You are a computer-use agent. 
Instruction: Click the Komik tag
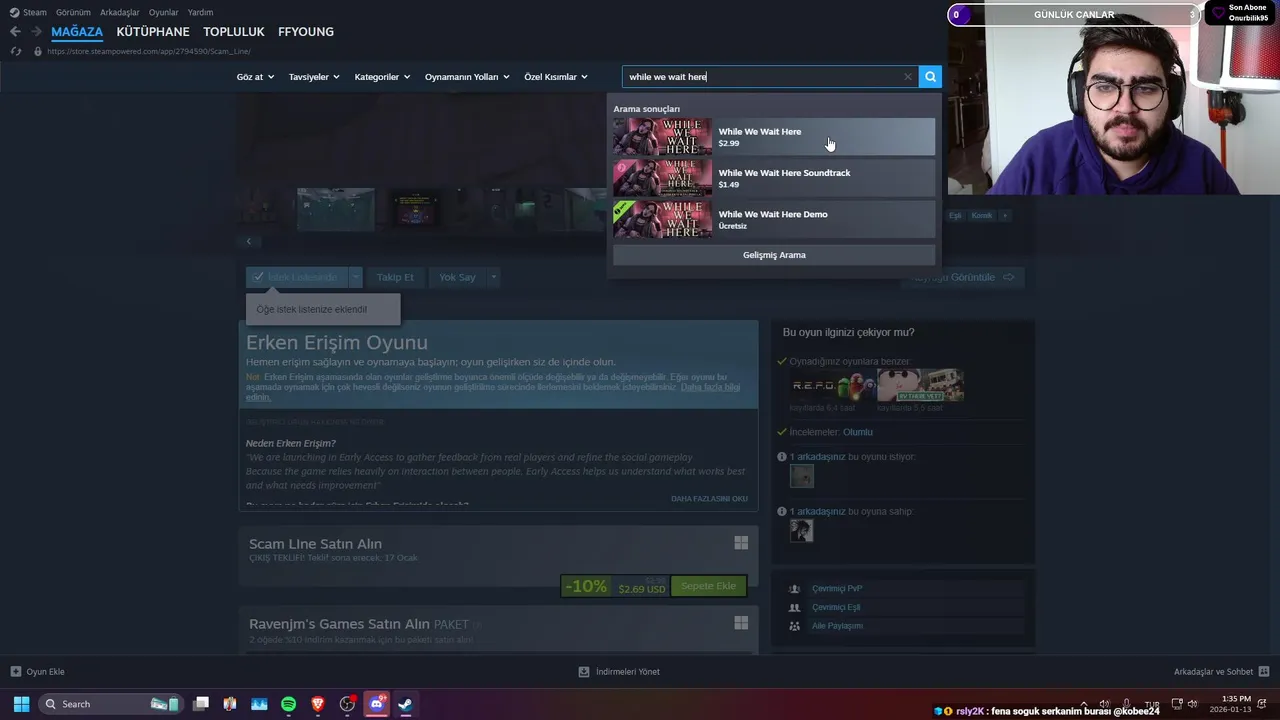pyautogui.click(x=982, y=215)
